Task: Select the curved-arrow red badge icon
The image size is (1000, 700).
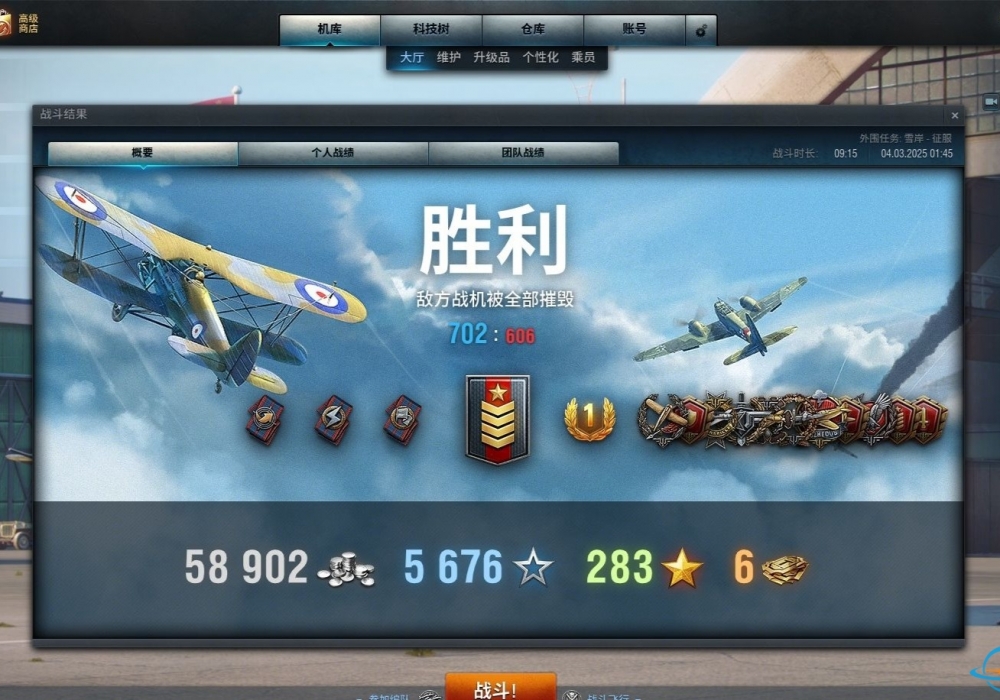Action: (x=265, y=419)
